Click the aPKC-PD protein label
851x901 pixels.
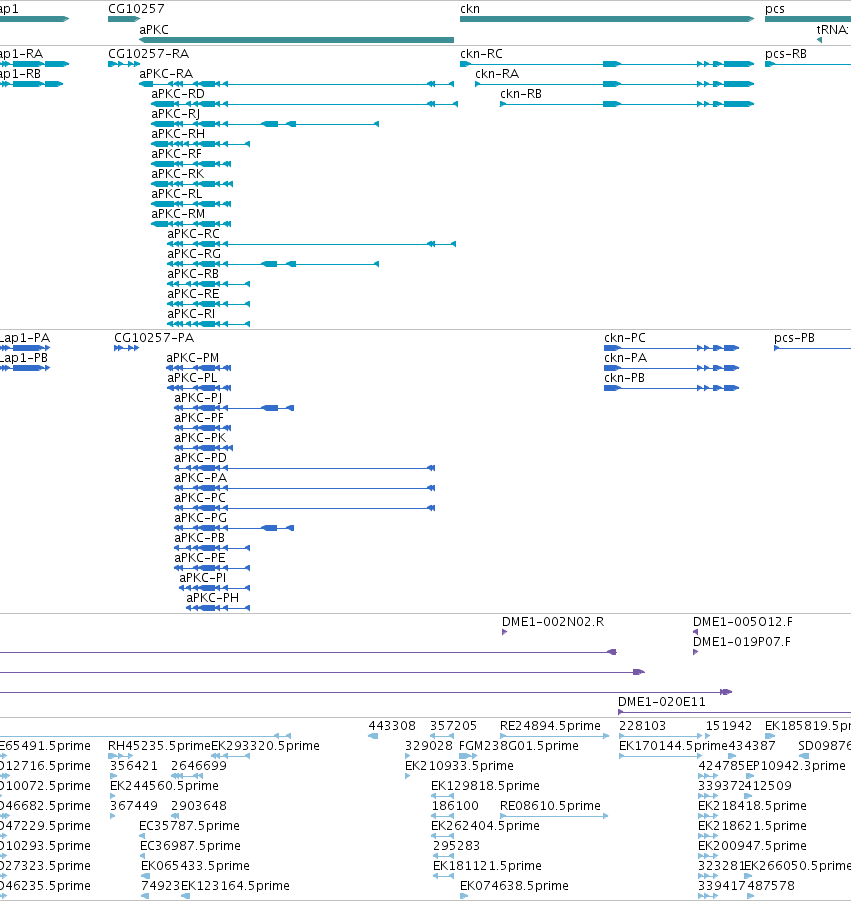[201, 457]
